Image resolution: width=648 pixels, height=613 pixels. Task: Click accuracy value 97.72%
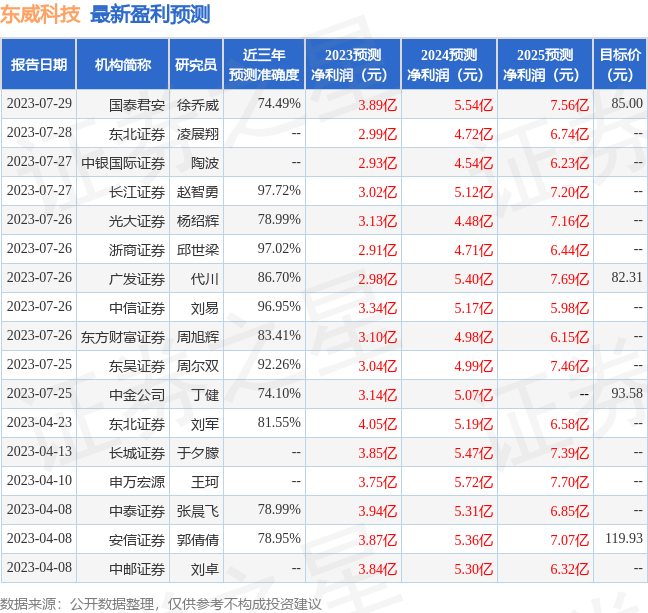(x=279, y=191)
